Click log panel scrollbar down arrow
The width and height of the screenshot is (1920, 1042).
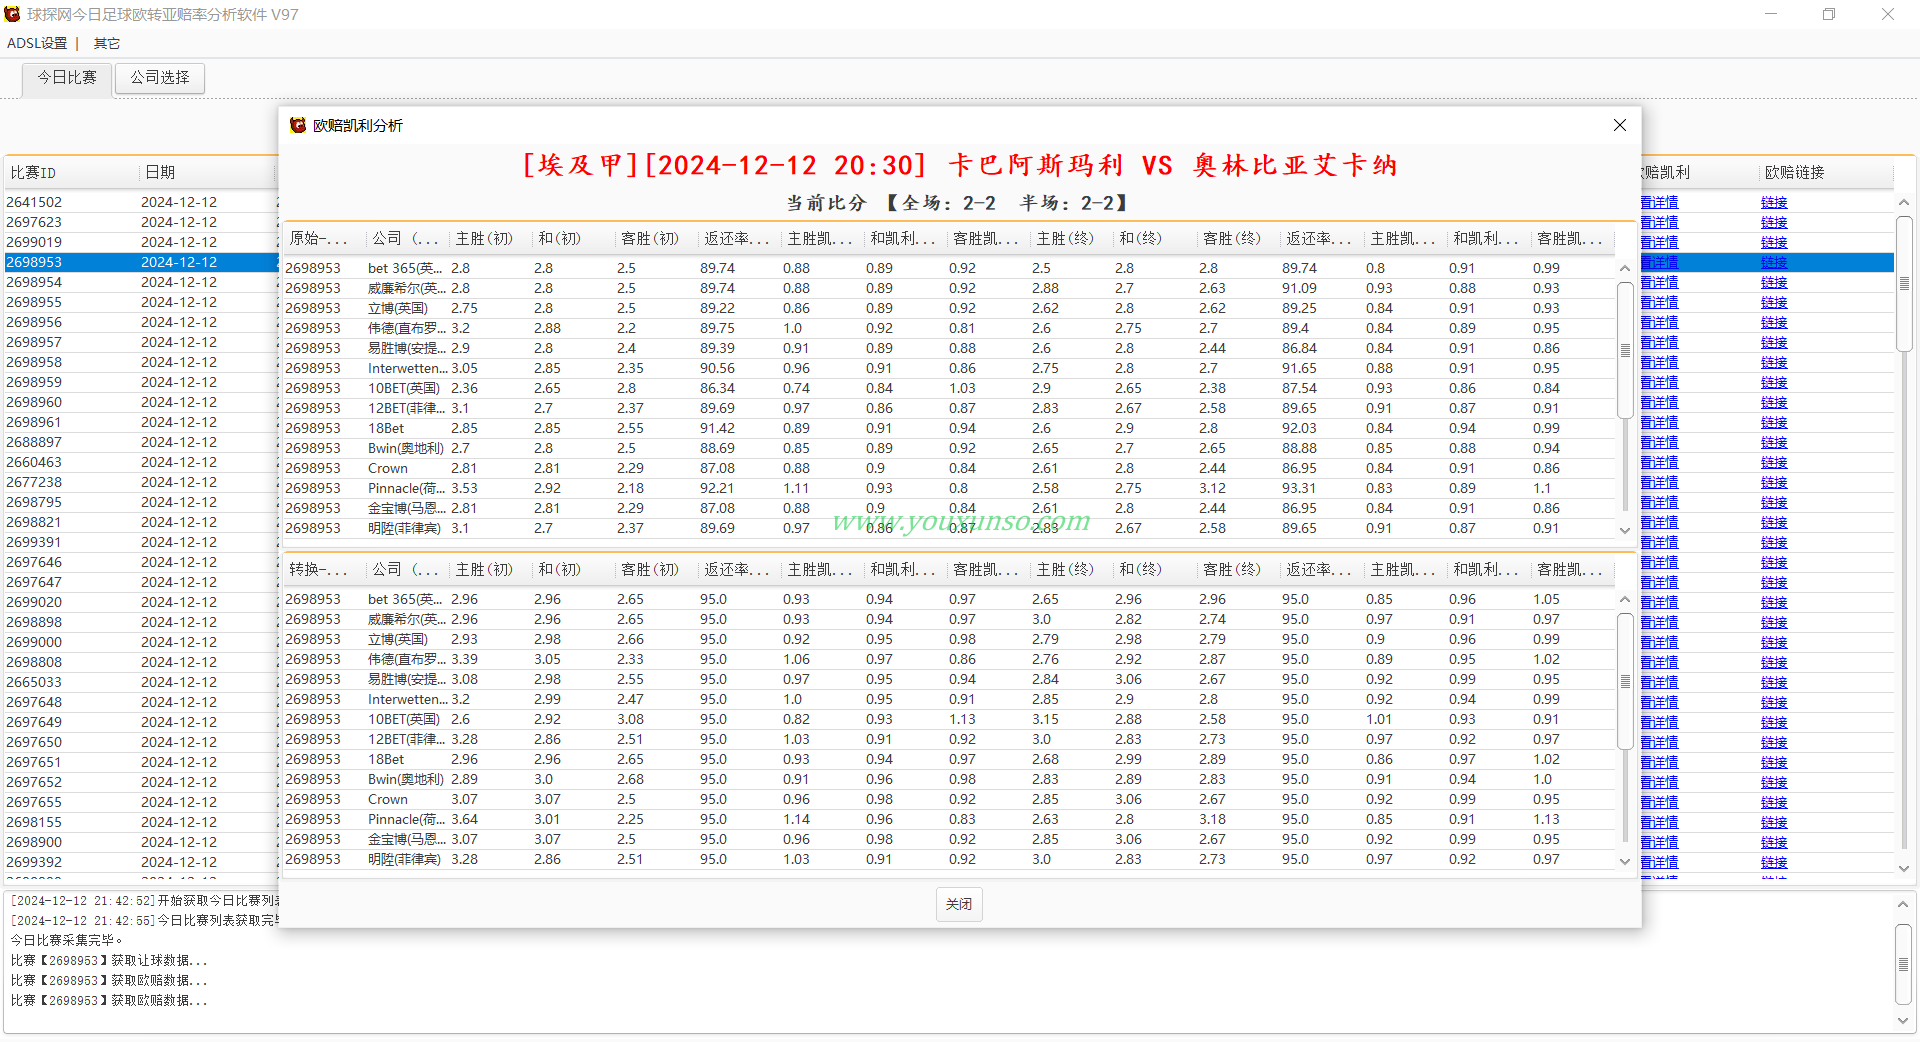click(1904, 1021)
